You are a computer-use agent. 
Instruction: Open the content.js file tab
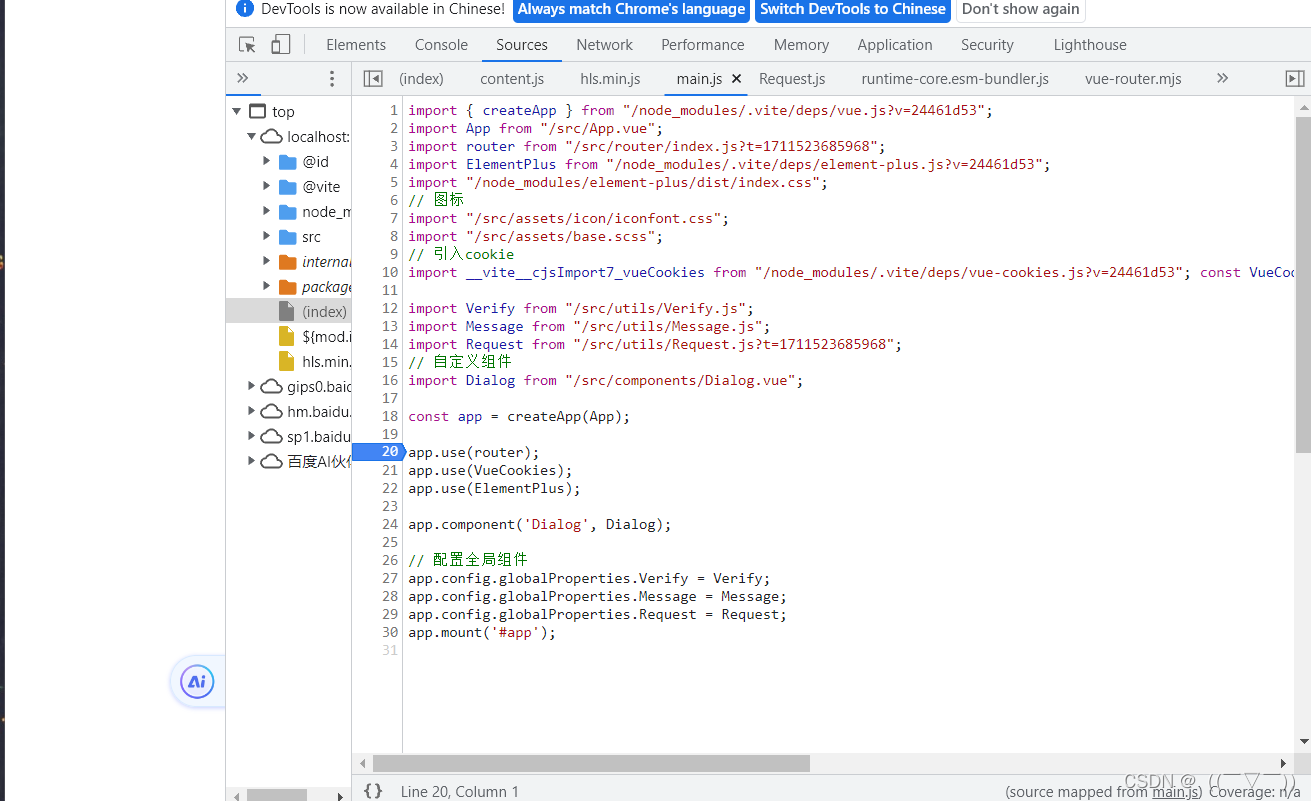tap(511, 78)
